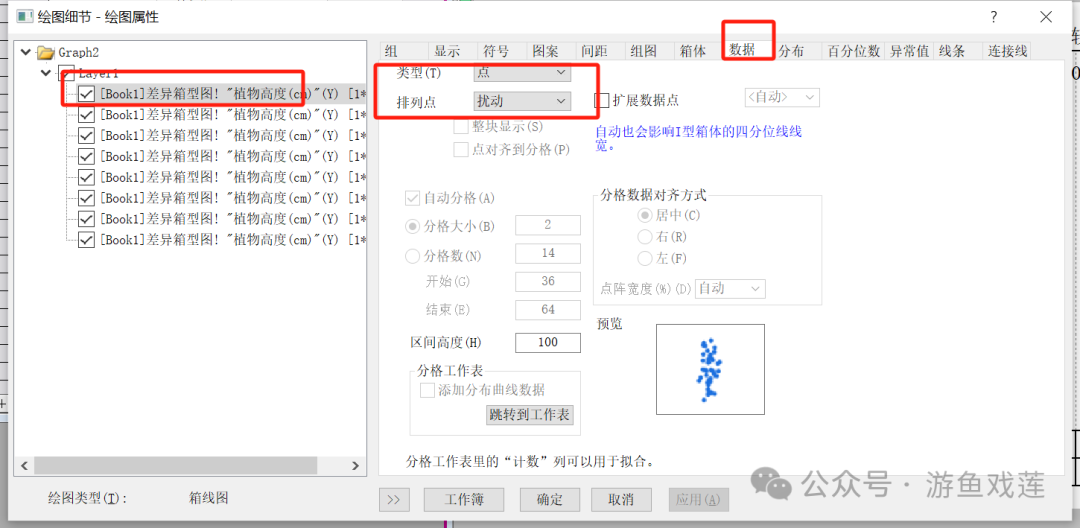Viewport: 1080px width, 528px height.
Task: Uncheck the highlighted first plot row checkbox
Action: coord(86,94)
